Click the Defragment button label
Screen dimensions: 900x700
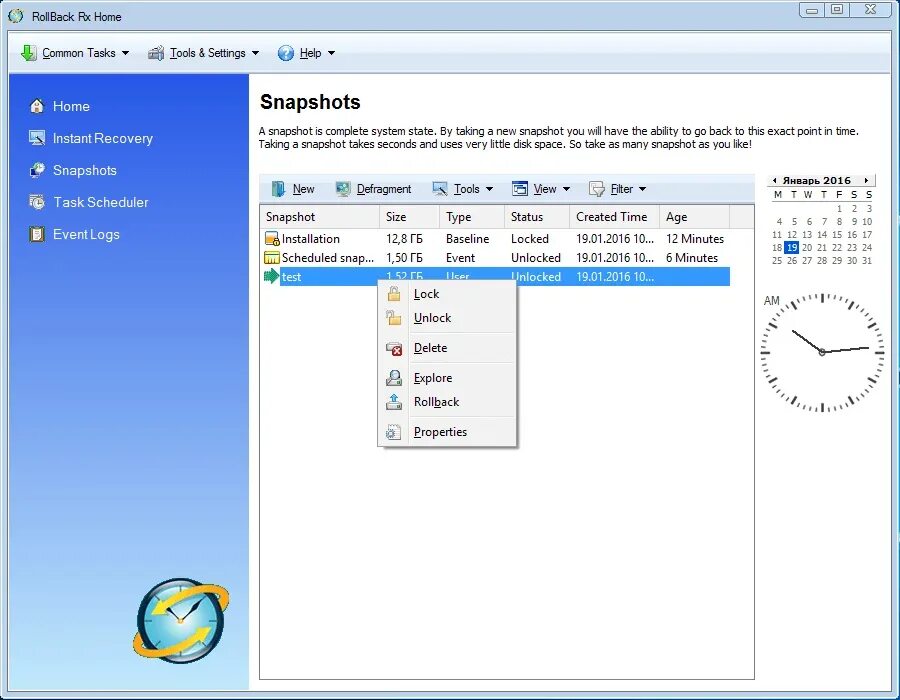tap(384, 189)
